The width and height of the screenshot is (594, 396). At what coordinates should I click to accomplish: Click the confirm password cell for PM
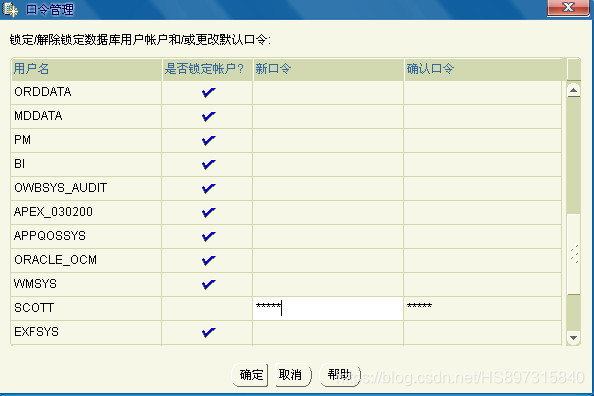483,141
